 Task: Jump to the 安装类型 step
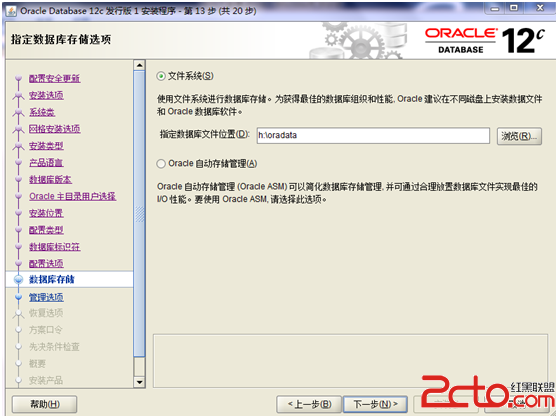[x=46, y=146]
